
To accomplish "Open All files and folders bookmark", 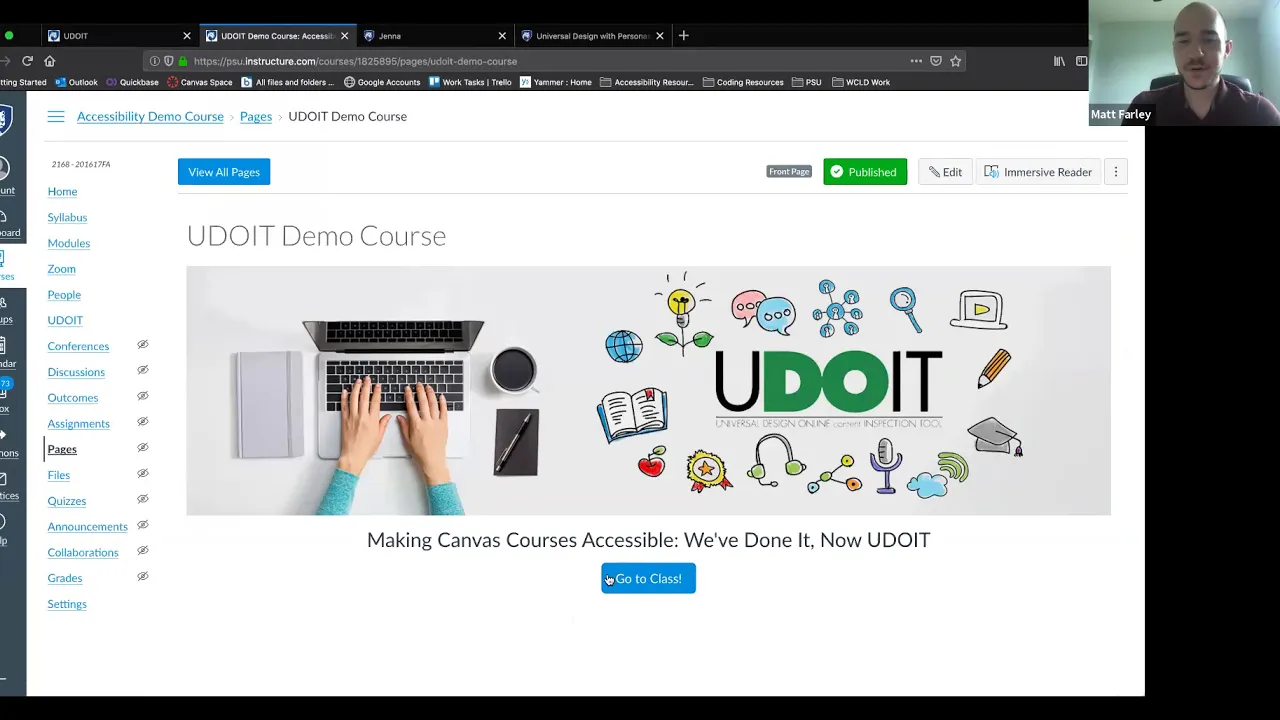I will pyautogui.click(x=288, y=82).
